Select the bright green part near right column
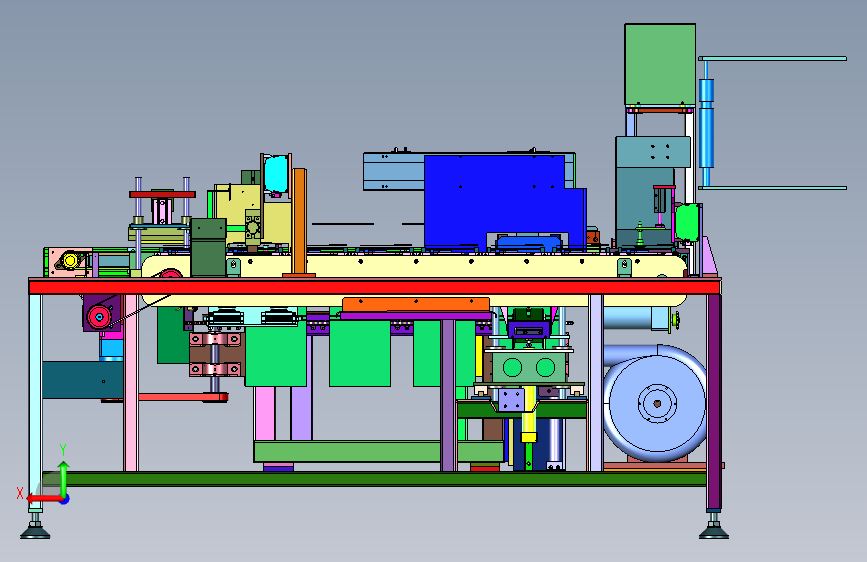 (x=687, y=222)
